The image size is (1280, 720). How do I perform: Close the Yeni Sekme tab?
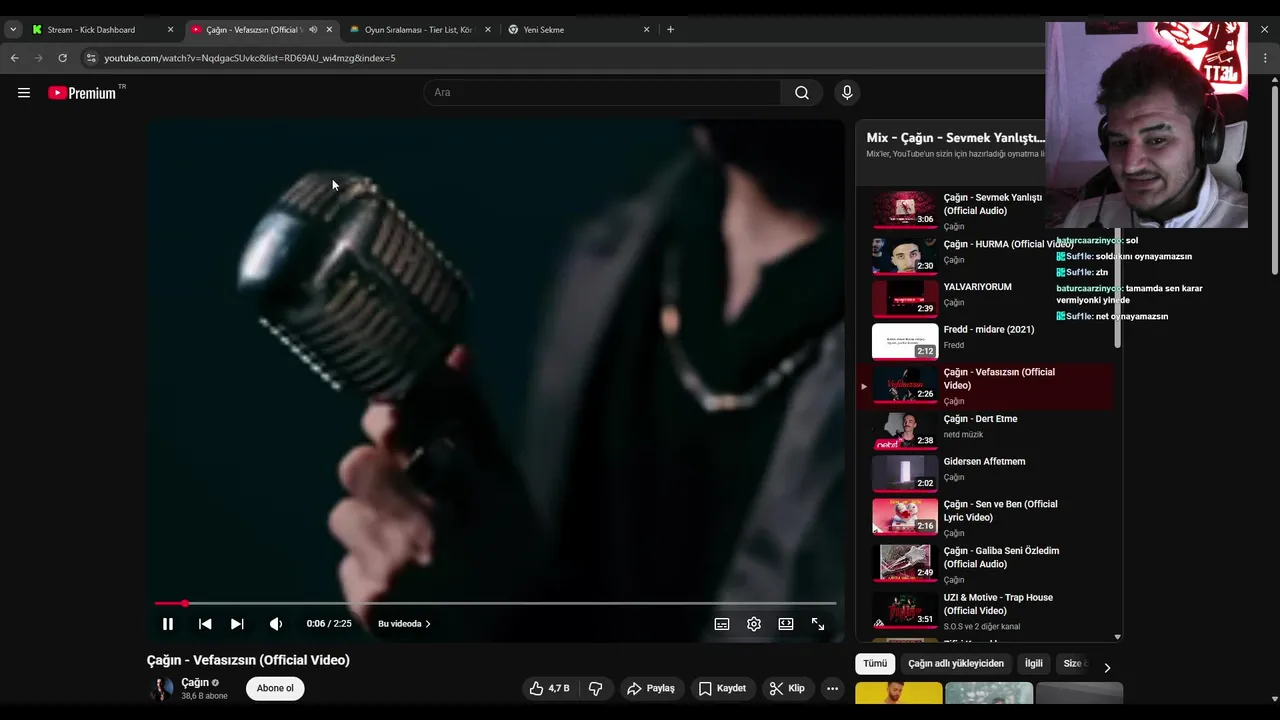coord(646,30)
